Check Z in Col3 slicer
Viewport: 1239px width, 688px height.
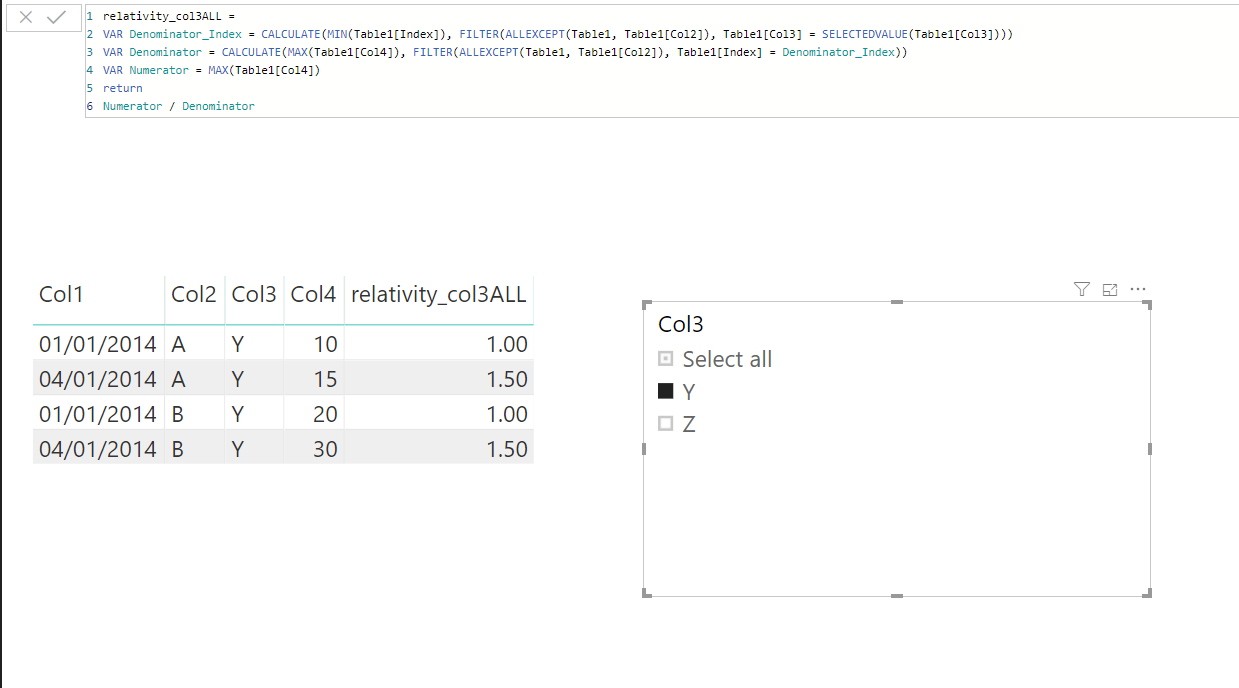pos(666,424)
